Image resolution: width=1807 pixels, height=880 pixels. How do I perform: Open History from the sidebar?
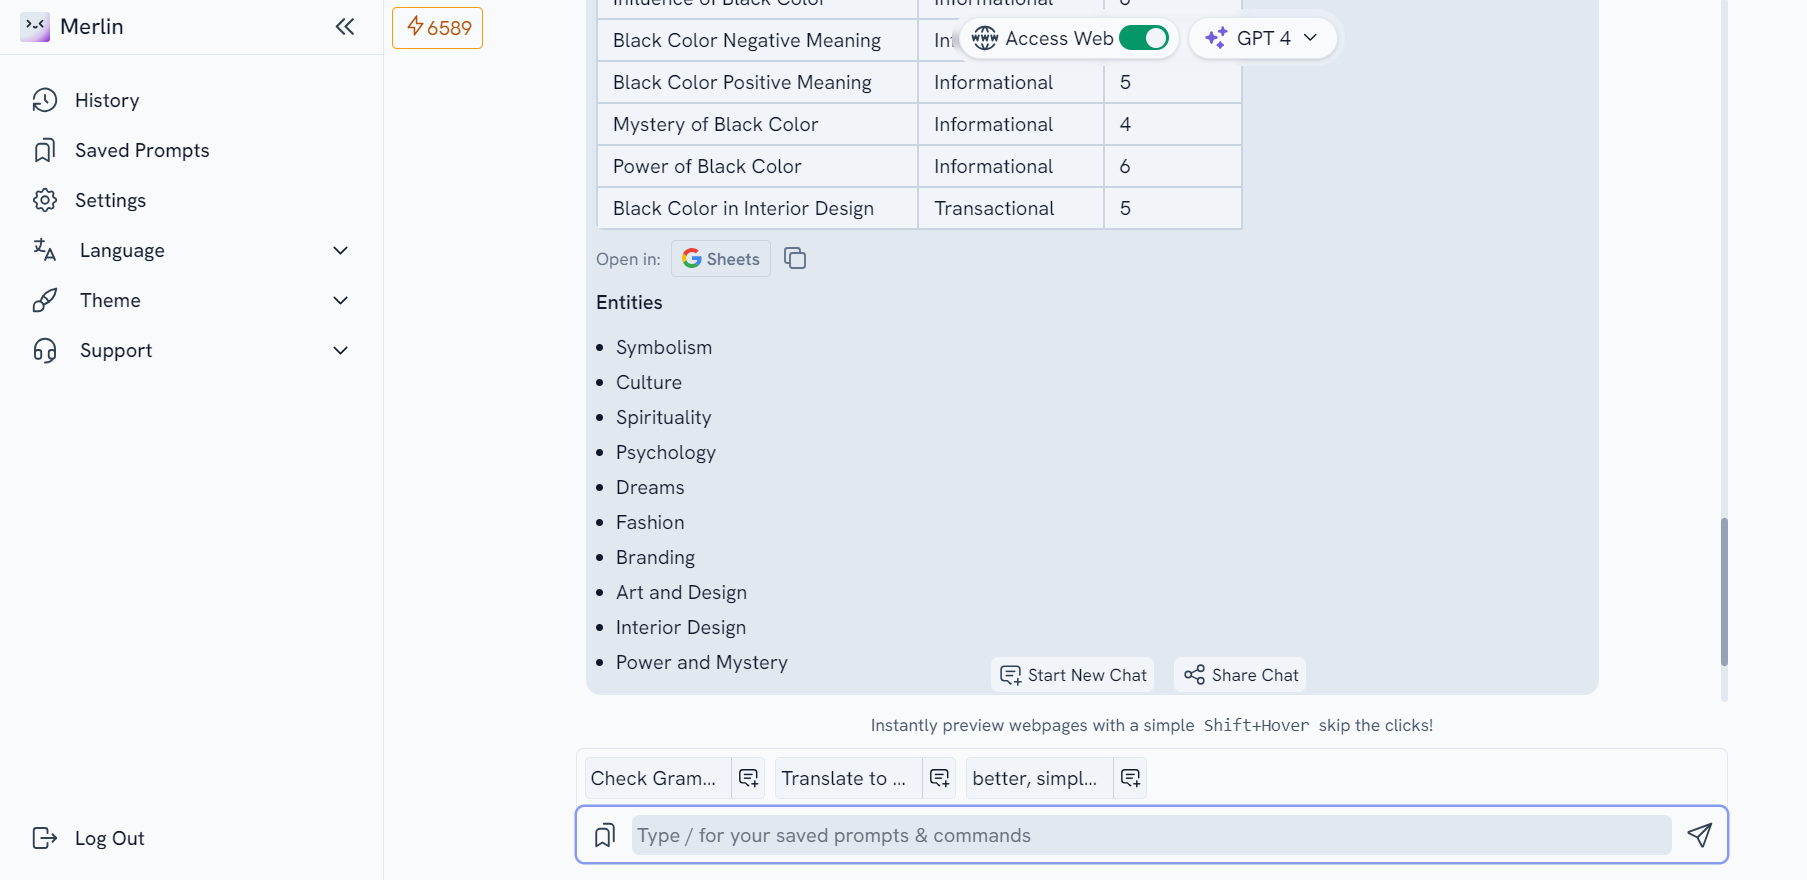[106, 100]
